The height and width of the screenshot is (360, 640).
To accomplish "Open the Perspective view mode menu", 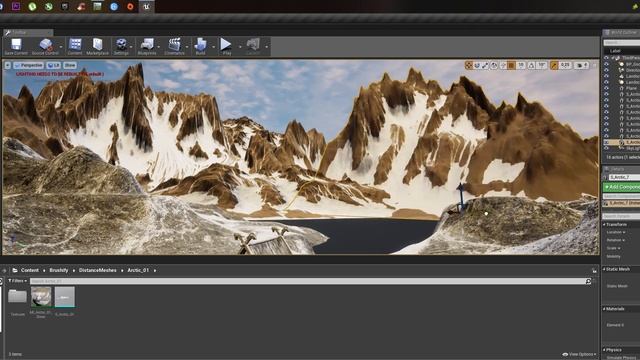I will 29,65.
